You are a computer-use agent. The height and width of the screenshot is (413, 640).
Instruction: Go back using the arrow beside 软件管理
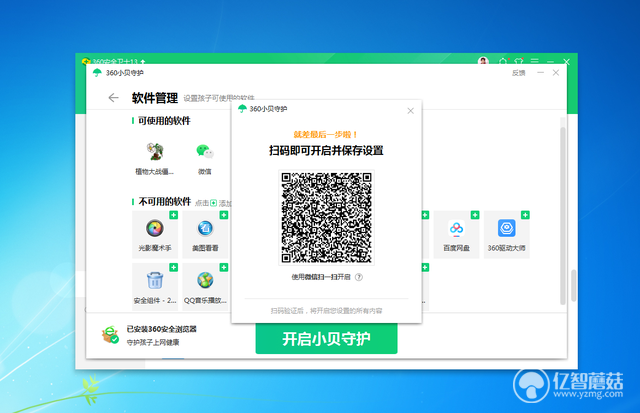point(113,98)
